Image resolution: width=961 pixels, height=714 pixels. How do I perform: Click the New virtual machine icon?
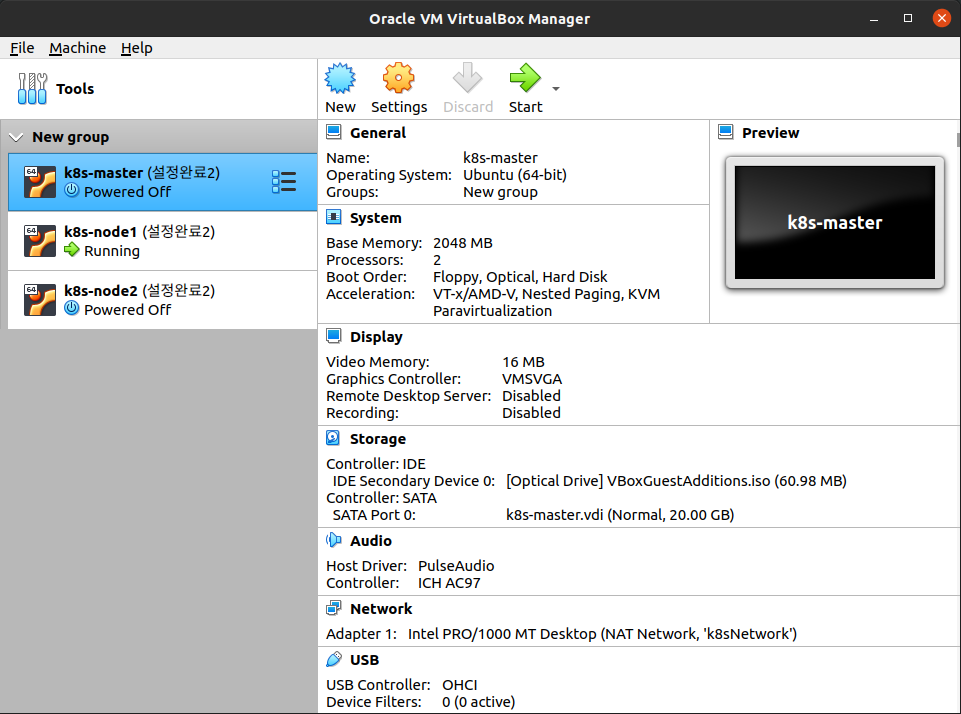pyautogui.click(x=340, y=78)
